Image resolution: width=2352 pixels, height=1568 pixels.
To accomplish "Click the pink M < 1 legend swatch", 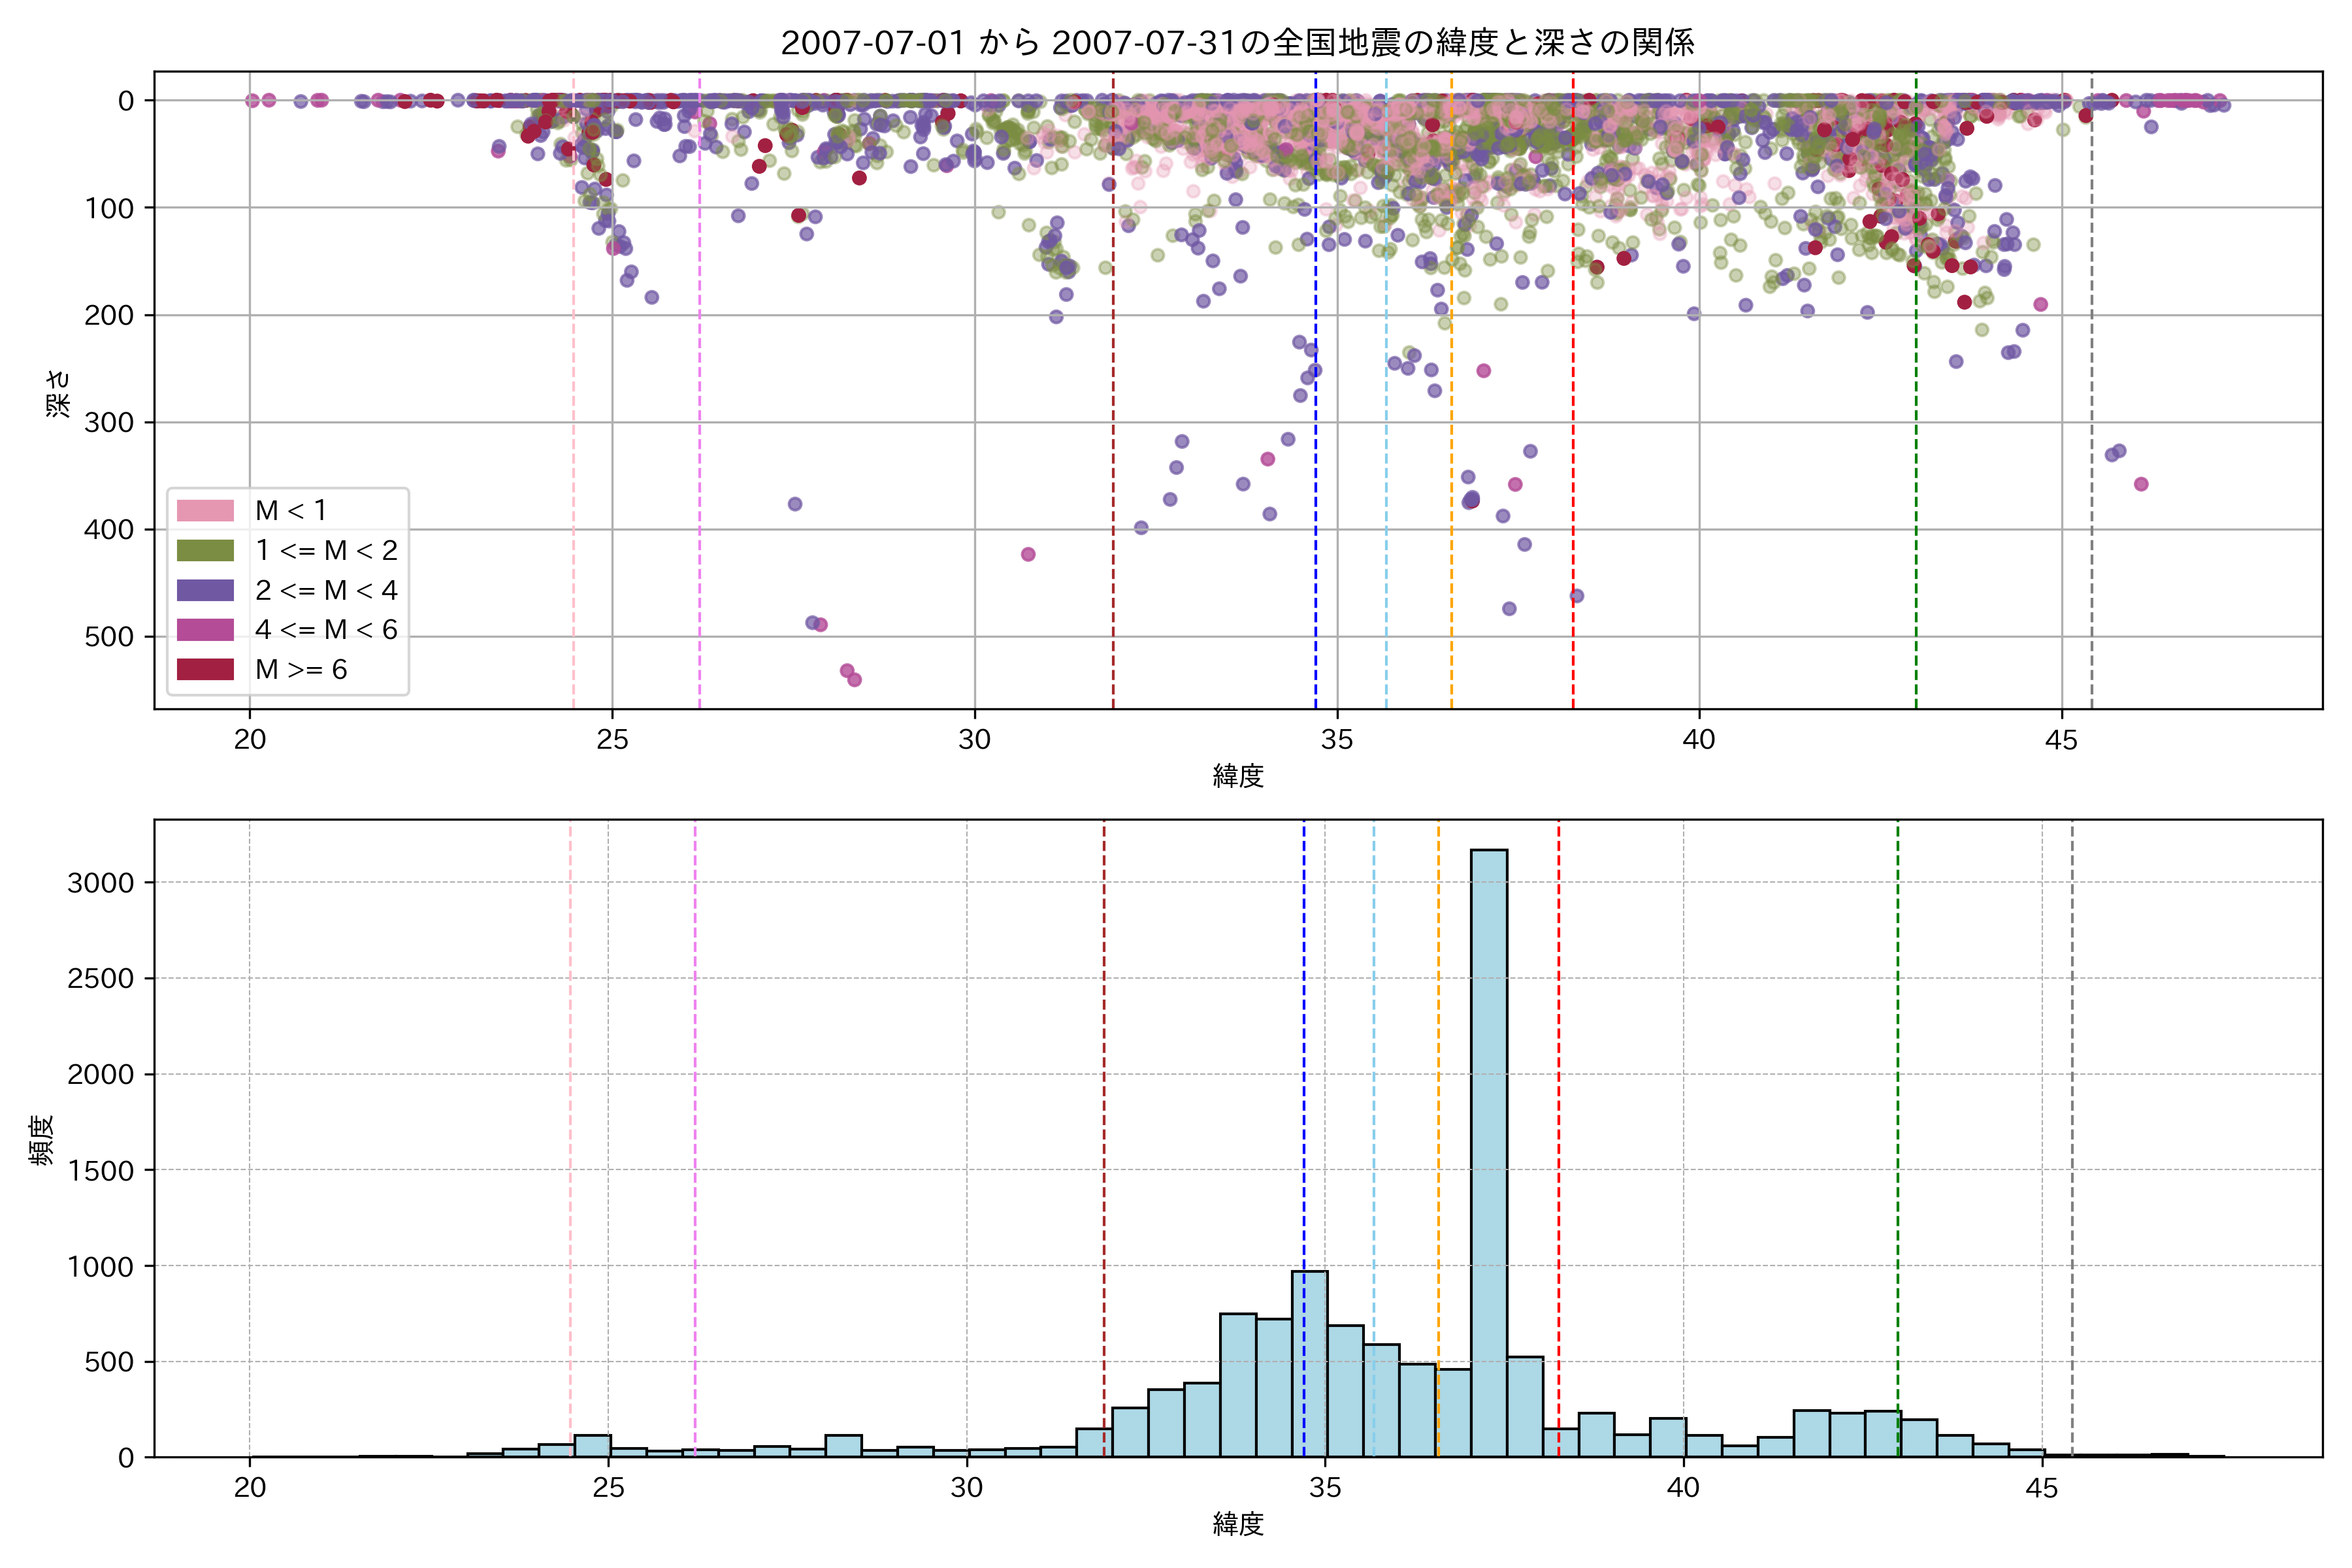I will (x=205, y=511).
